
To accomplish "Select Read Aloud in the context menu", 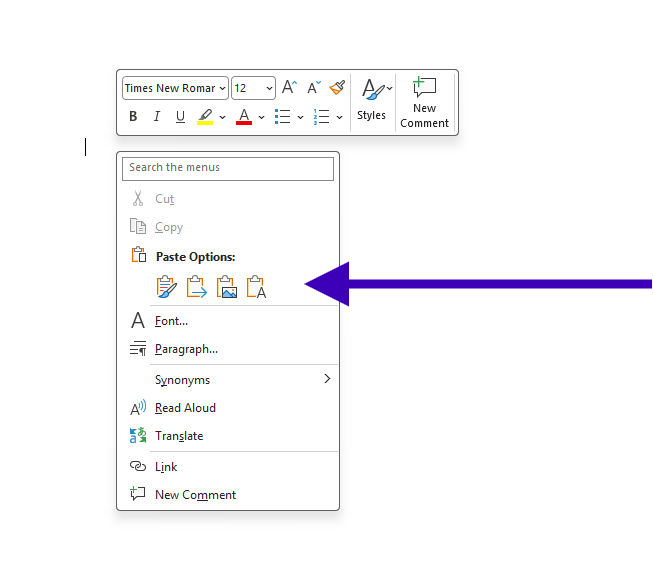I will (228, 408).
